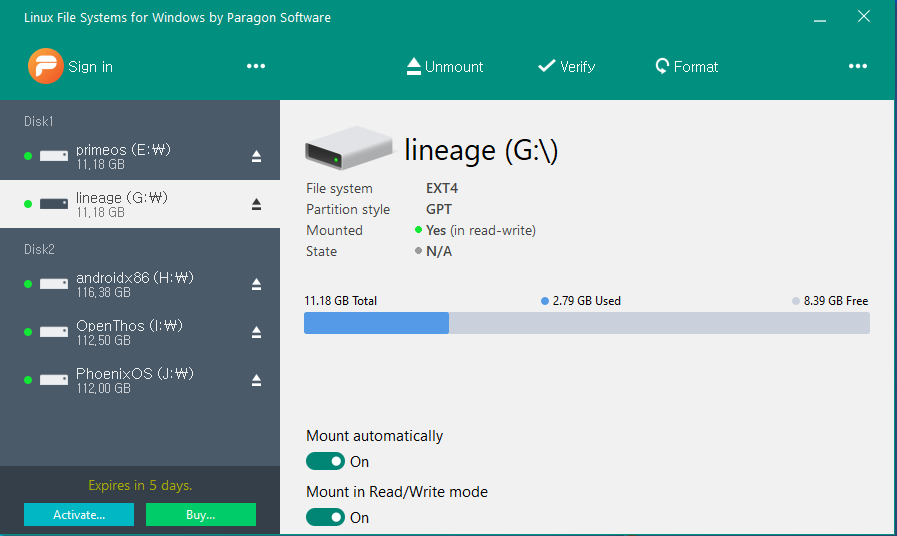897x536 pixels.
Task: Click the Paragon orange logo icon
Action: click(x=46, y=66)
